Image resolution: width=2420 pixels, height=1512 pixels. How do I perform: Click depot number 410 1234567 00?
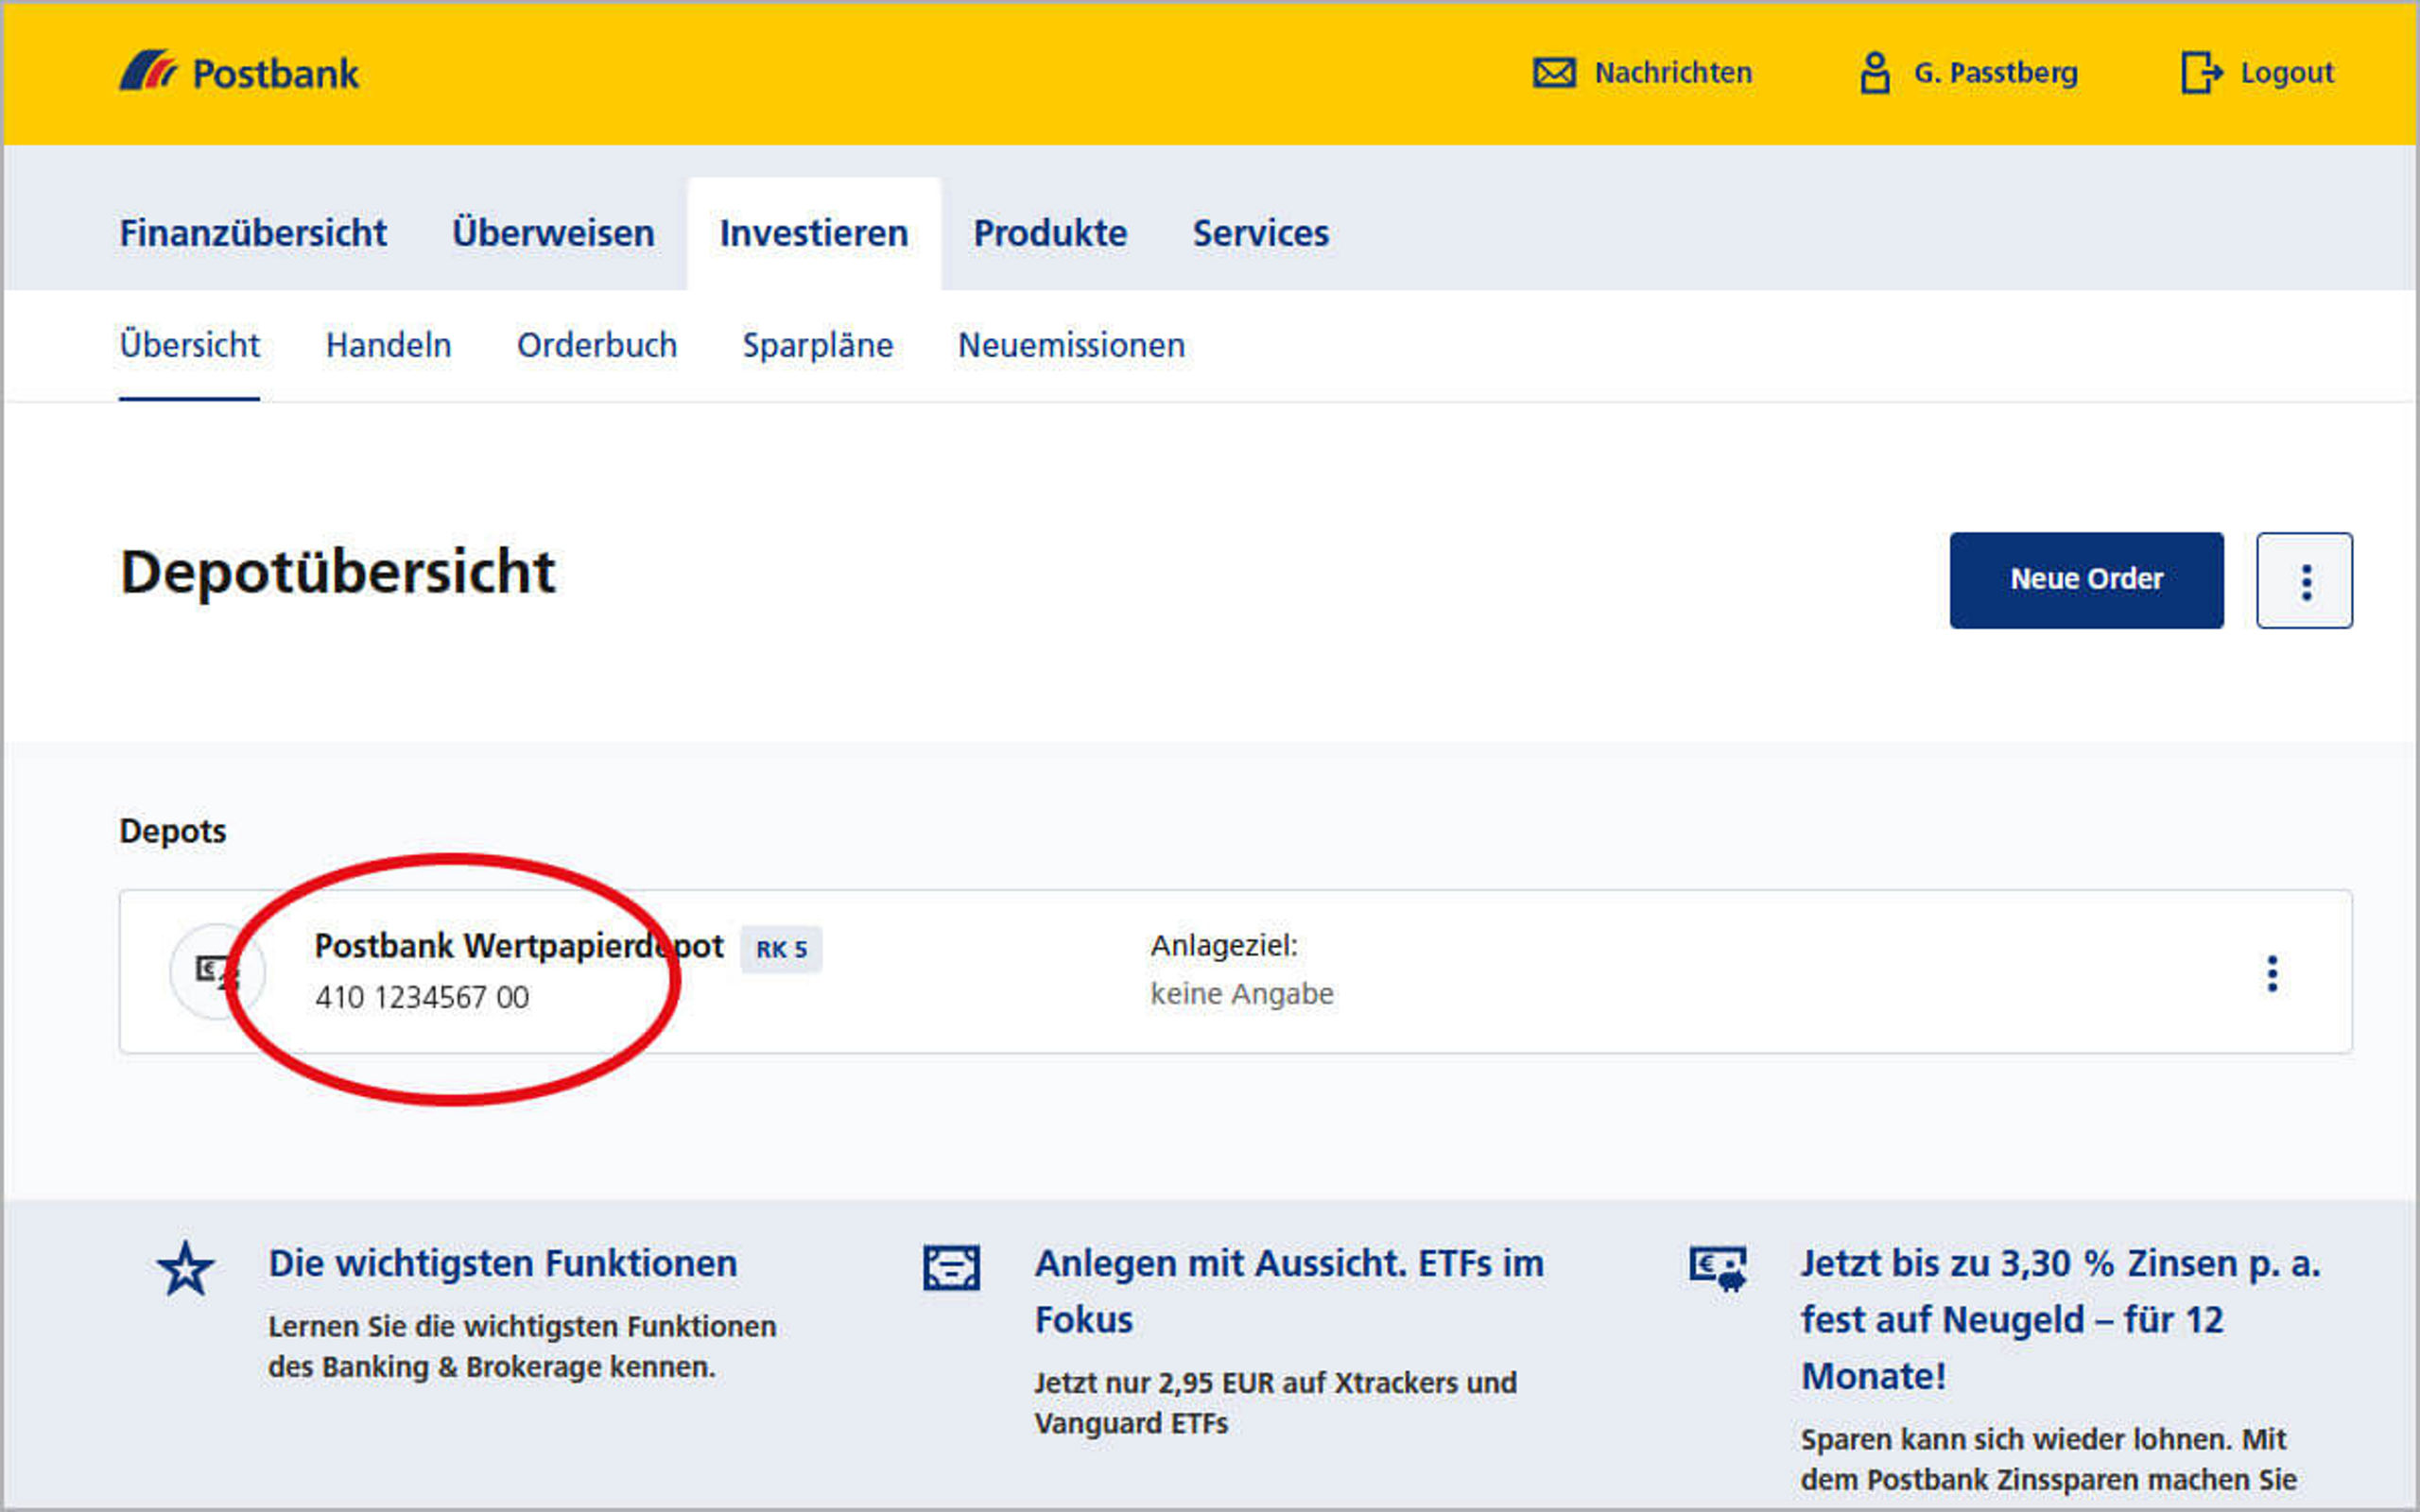422,997
